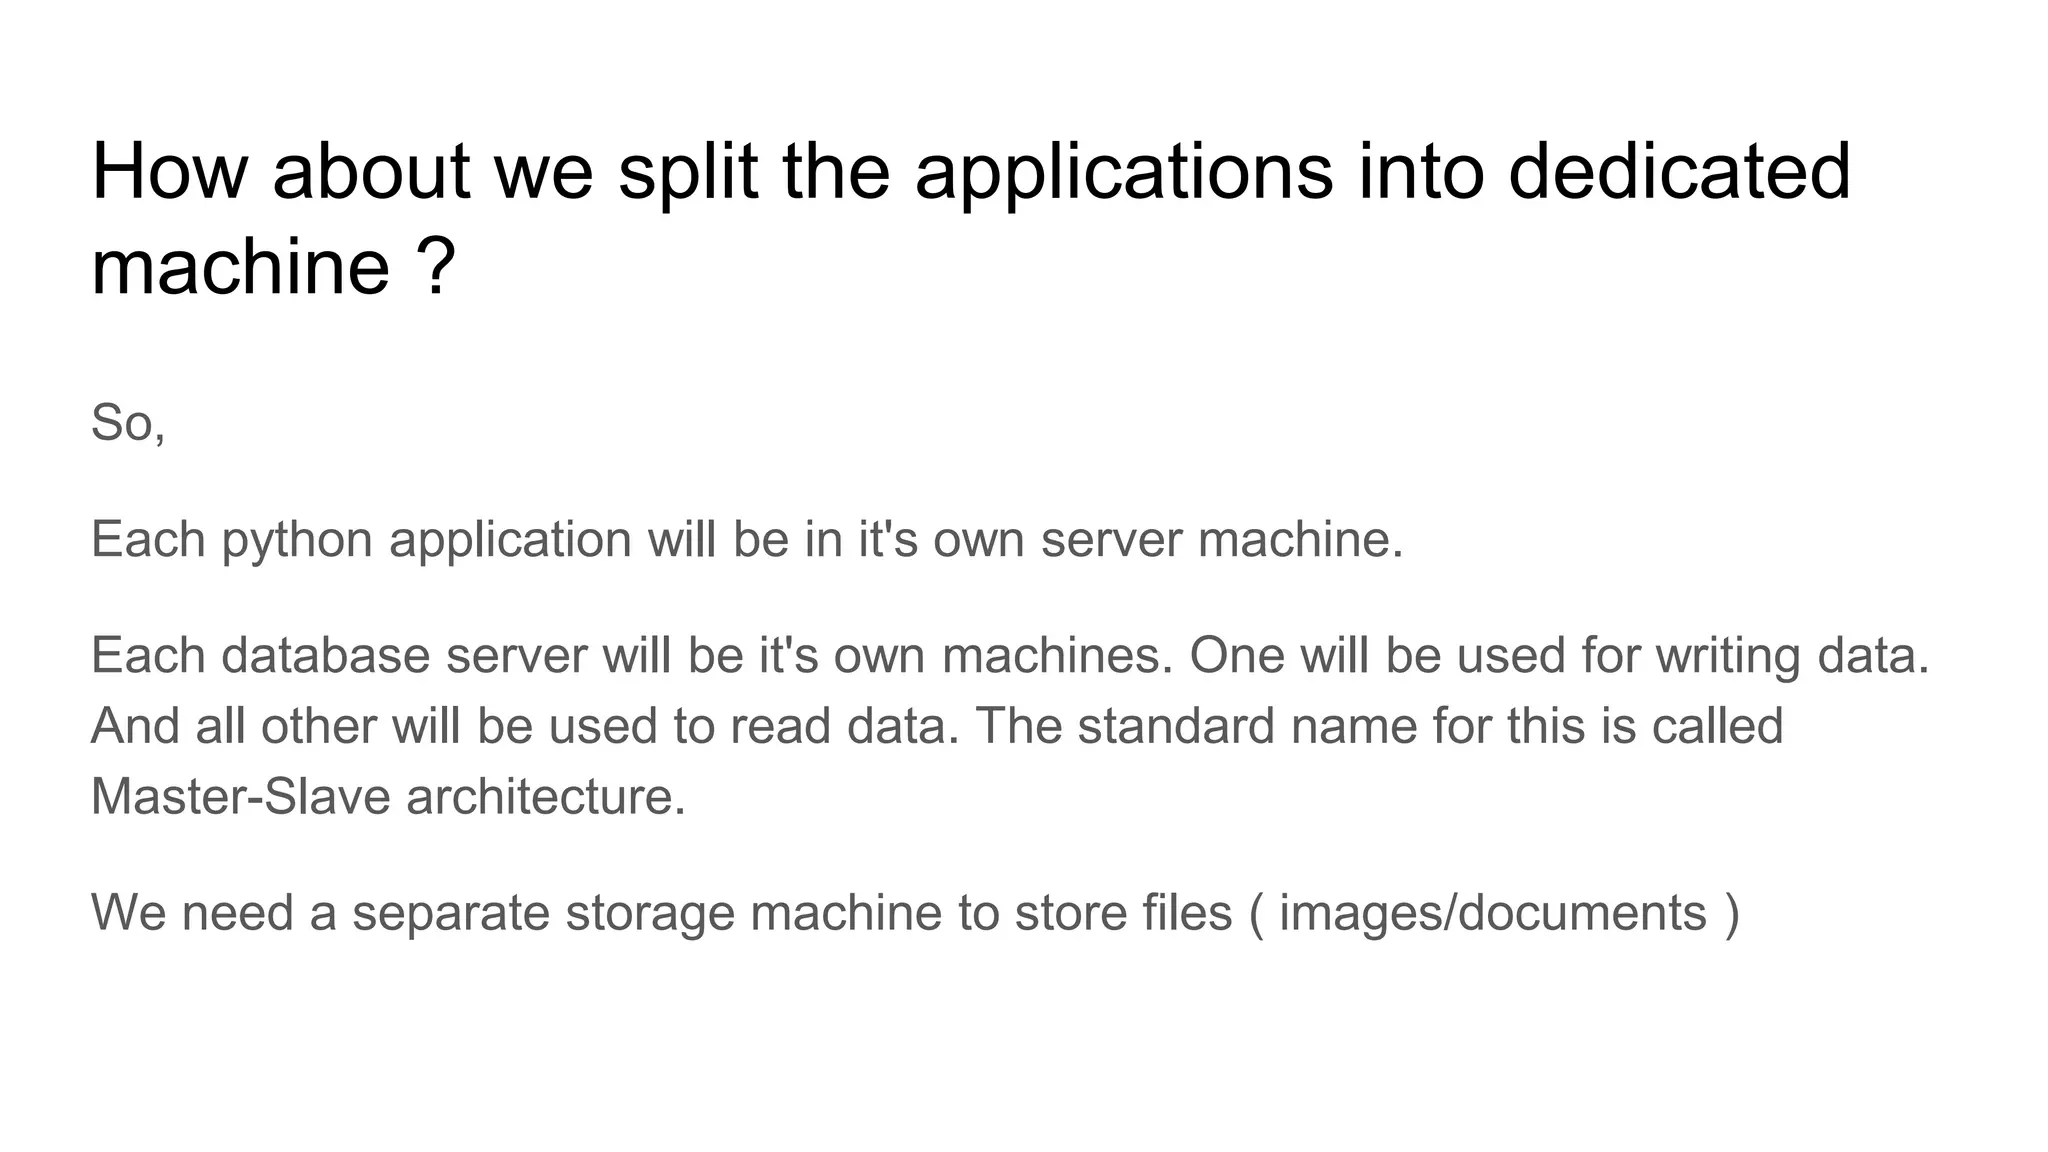
Task: Click the "So," line of text
Action: click(x=128, y=423)
